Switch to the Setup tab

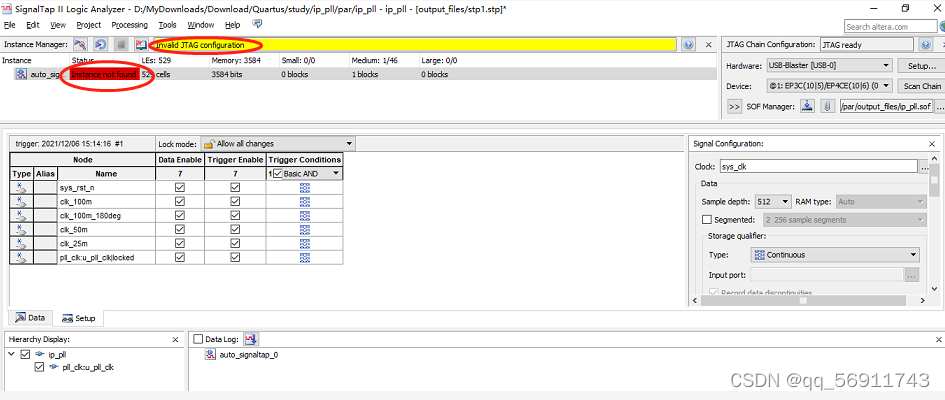tap(79, 317)
